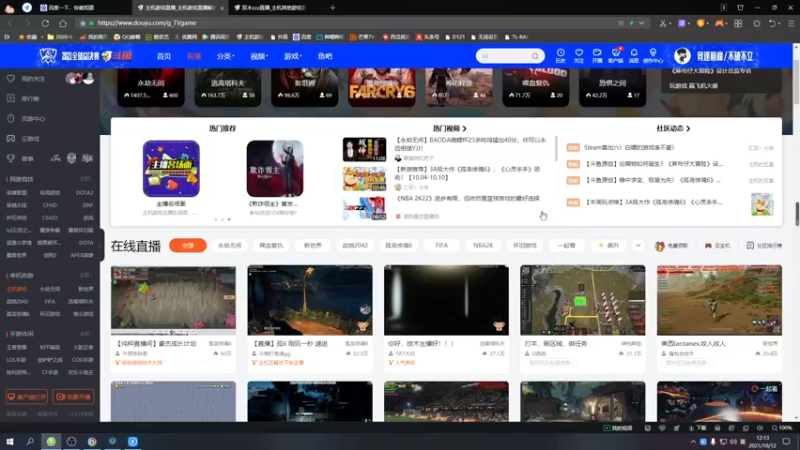Open 鱼吧 in the top navigation
The width and height of the screenshot is (800, 450).
coord(325,56)
